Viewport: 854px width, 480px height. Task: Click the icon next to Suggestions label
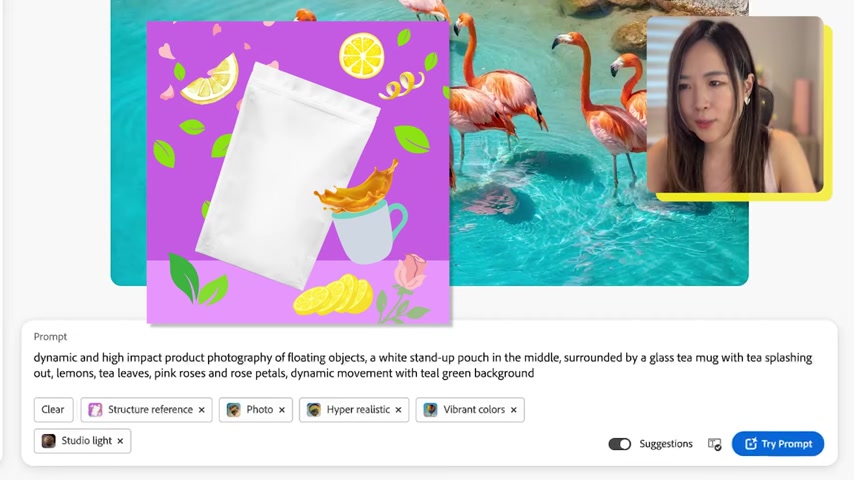pos(715,444)
